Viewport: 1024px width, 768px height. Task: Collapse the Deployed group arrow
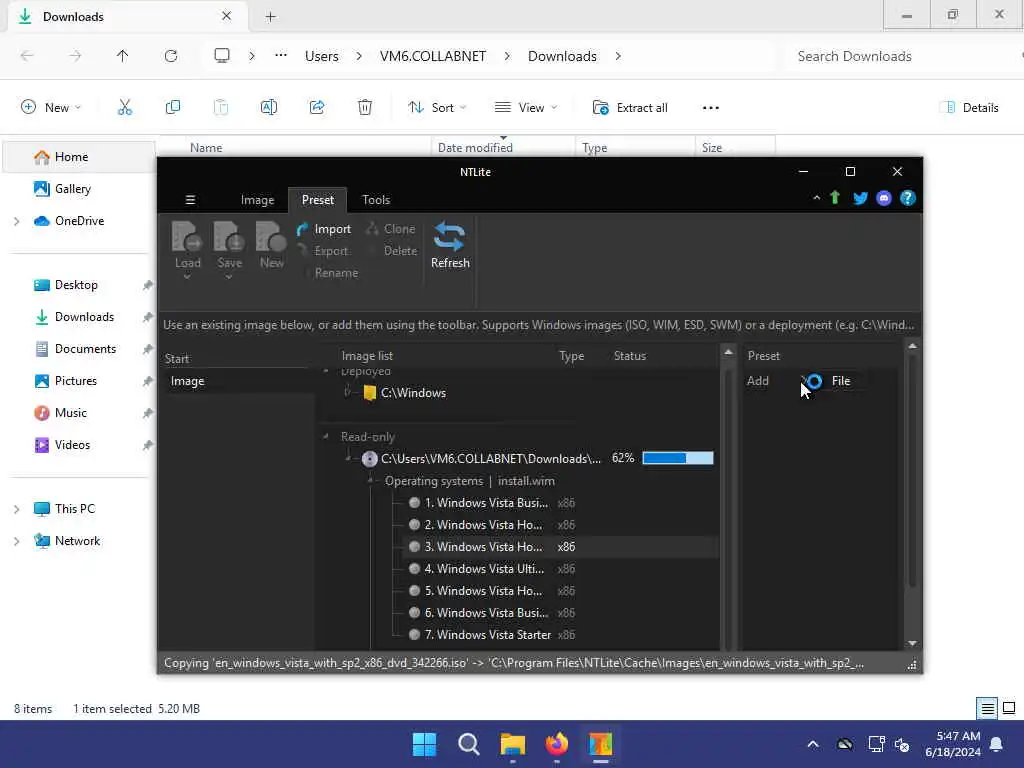325,371
